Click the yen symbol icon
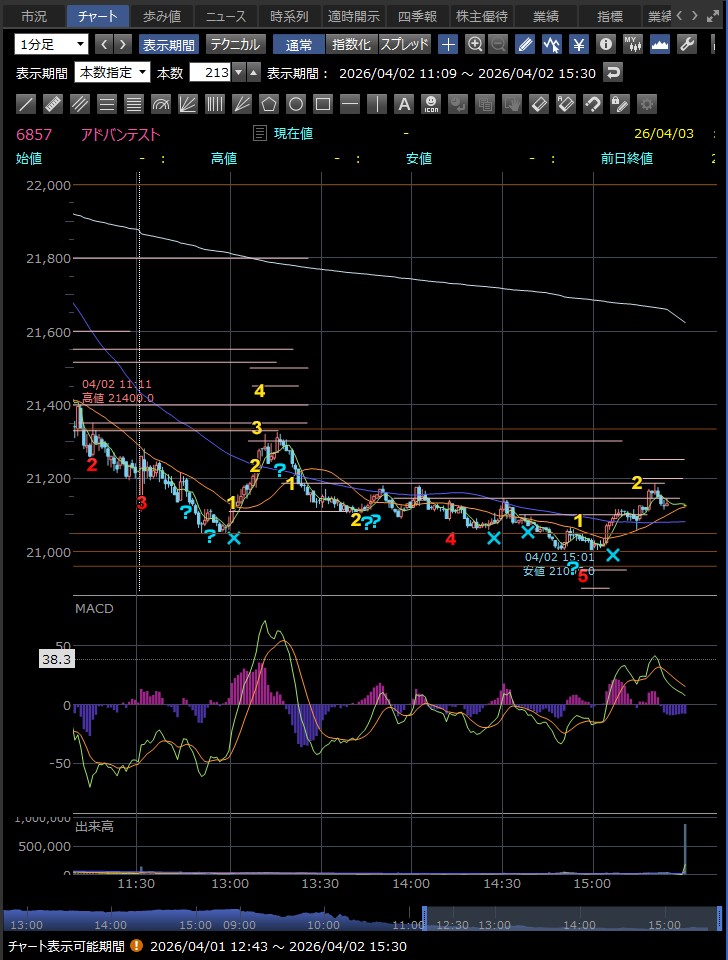The image size is (728, 960). point(579,44)
